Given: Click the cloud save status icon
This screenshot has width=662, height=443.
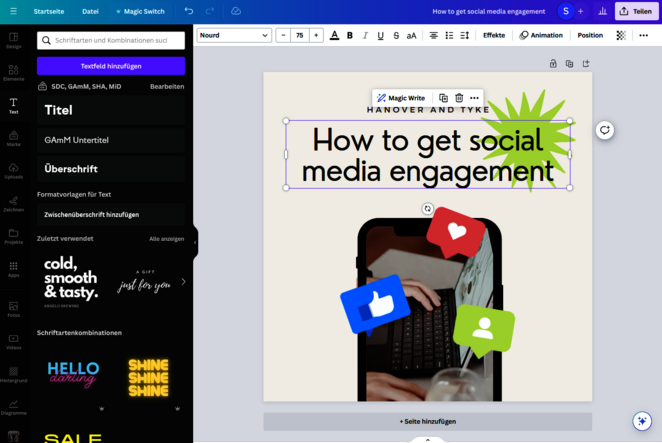Looking at the screenshot, I should [236, 11].
